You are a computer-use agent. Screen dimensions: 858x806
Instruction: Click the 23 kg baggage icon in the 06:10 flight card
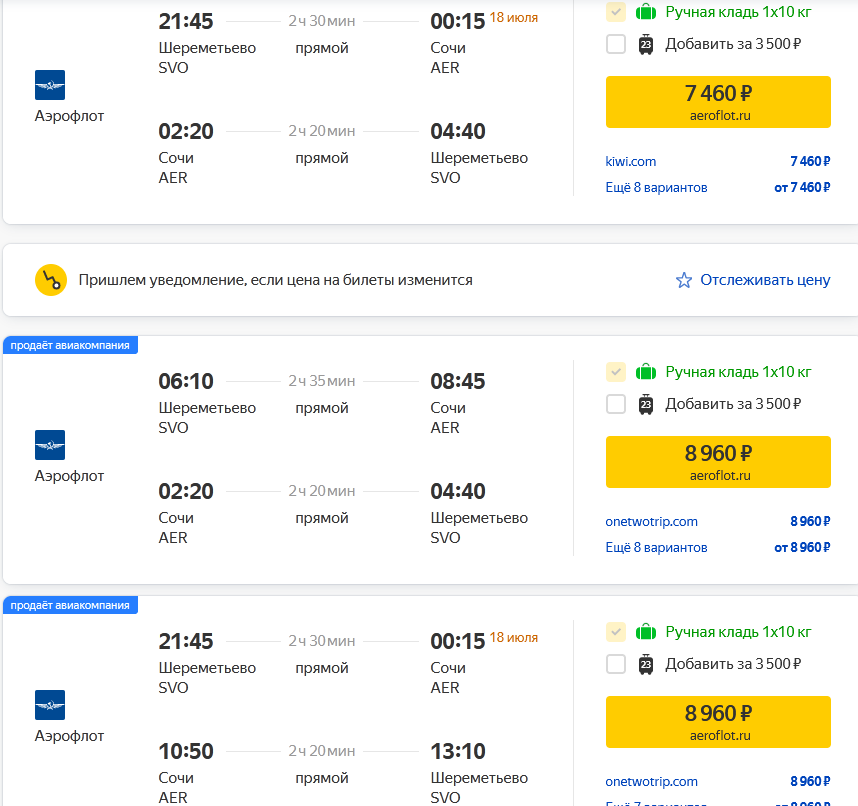(x=646, y=404)
